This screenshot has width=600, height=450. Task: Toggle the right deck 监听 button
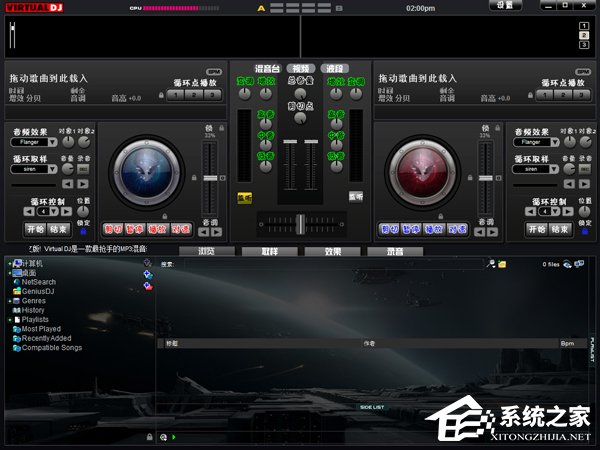click(x=355, y=197)
